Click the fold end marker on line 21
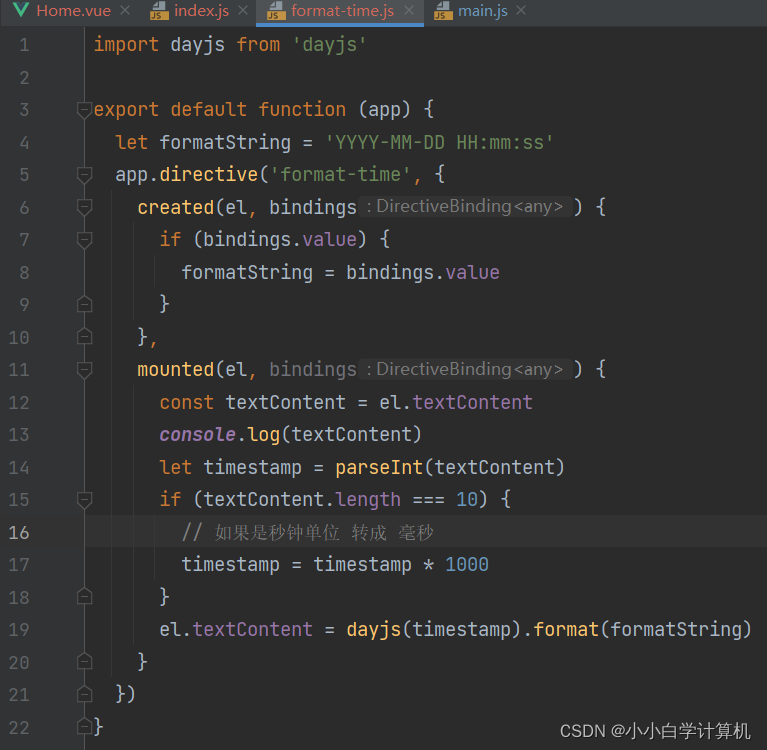Screen dimensions: 767x750 [x=85, y=694]
